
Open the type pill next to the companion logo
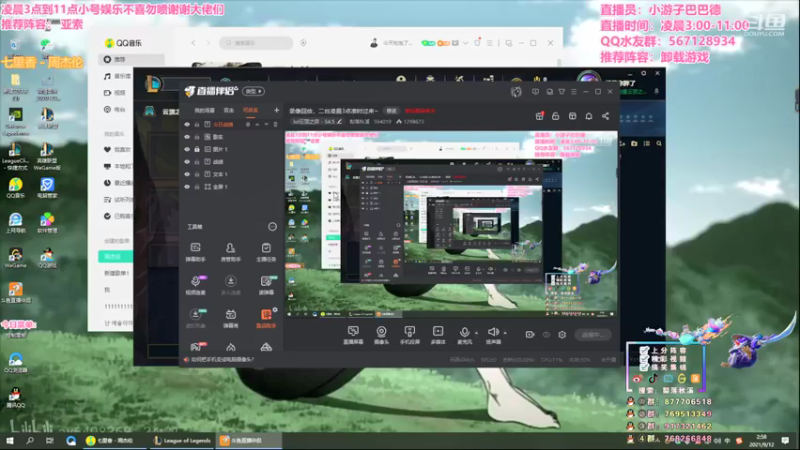coord(254,91)
